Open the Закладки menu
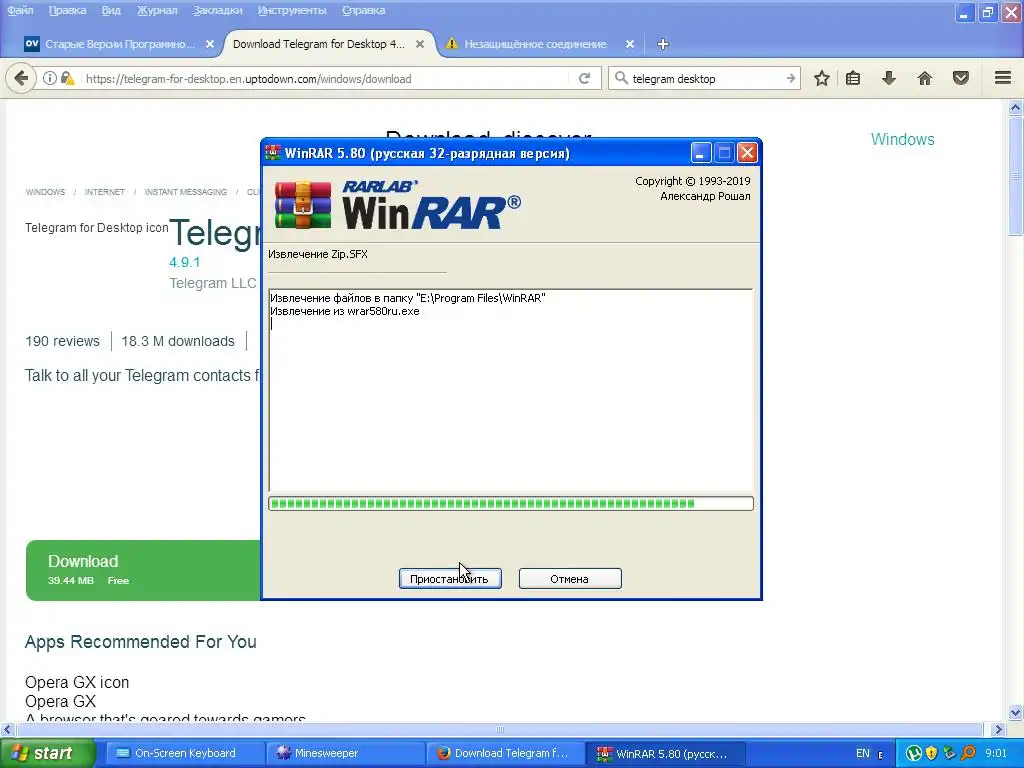 click(217, 10)
